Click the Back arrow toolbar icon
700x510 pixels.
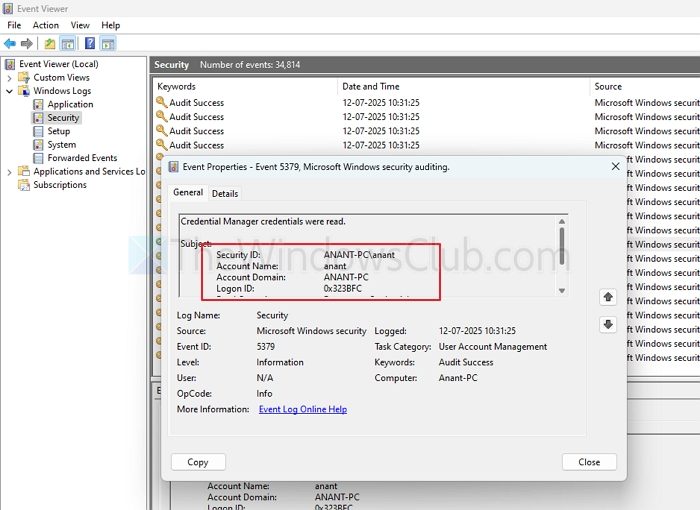[x=10, y=44]
